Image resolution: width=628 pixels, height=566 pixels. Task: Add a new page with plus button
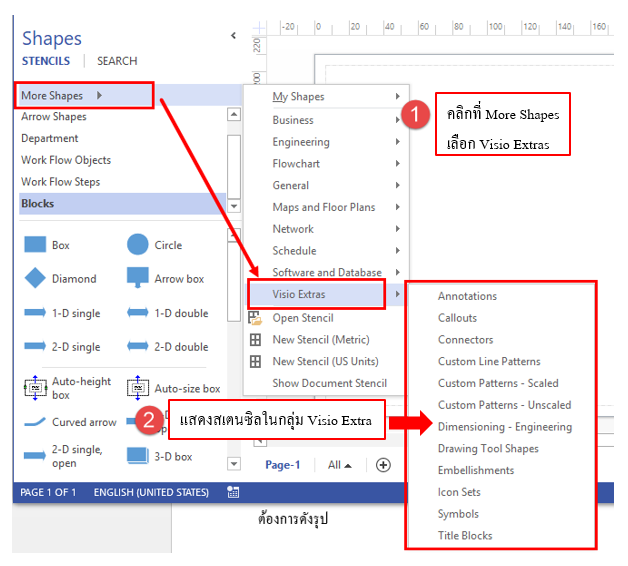tap(382, 465)
